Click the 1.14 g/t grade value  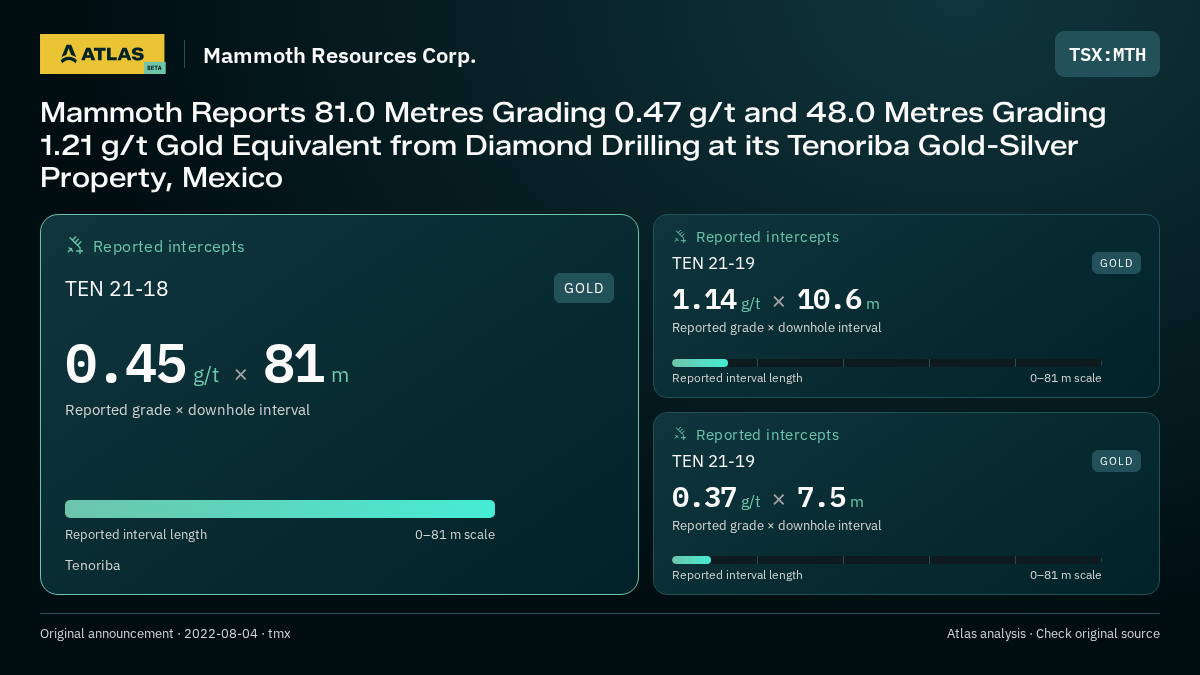(x=716, y=300)
